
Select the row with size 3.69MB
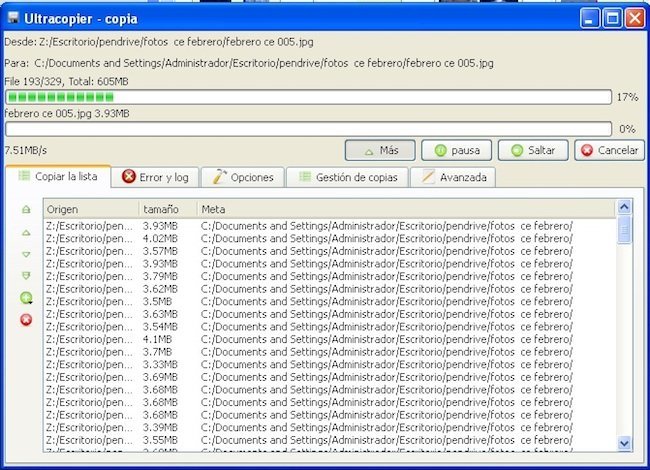pyautogui.click(x=330, y=377)
